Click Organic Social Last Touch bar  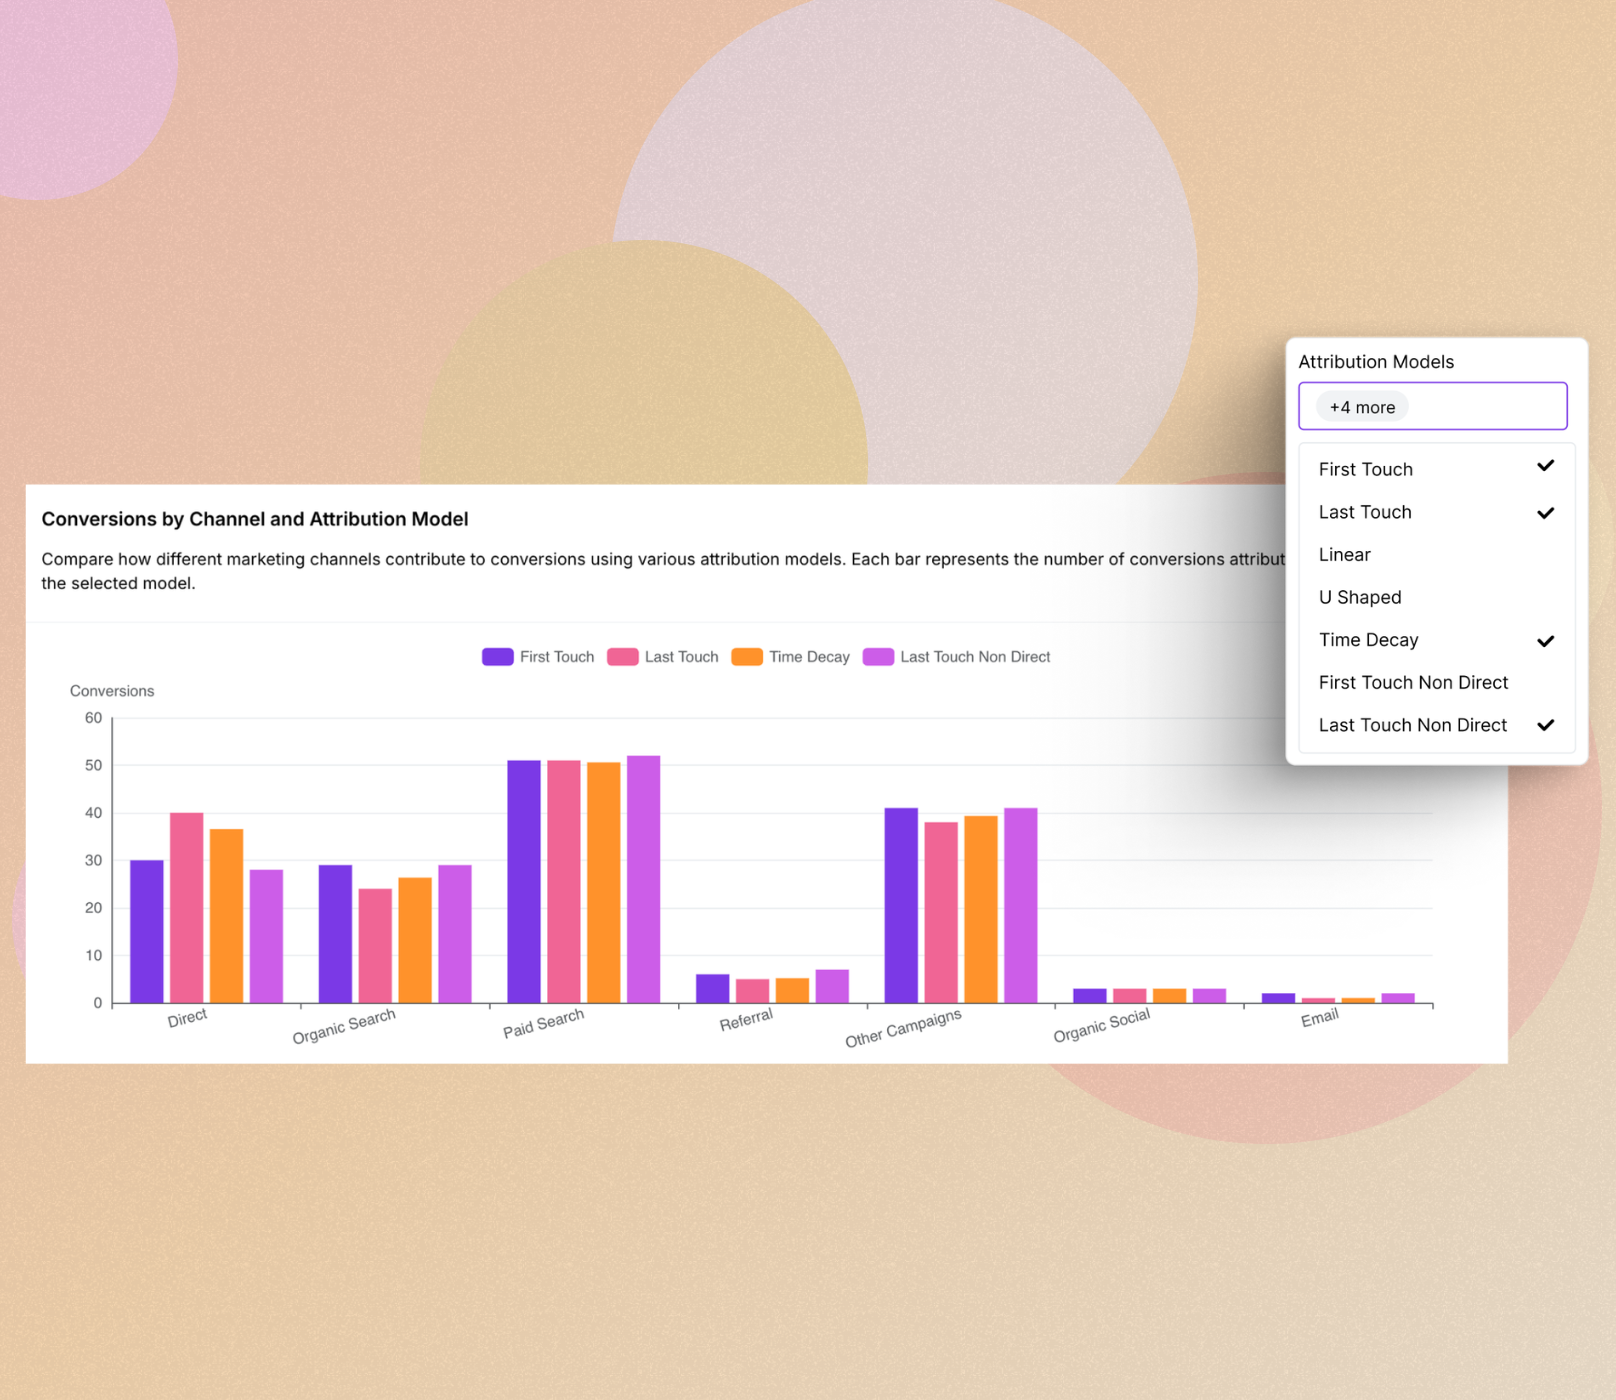point(1129,996)
